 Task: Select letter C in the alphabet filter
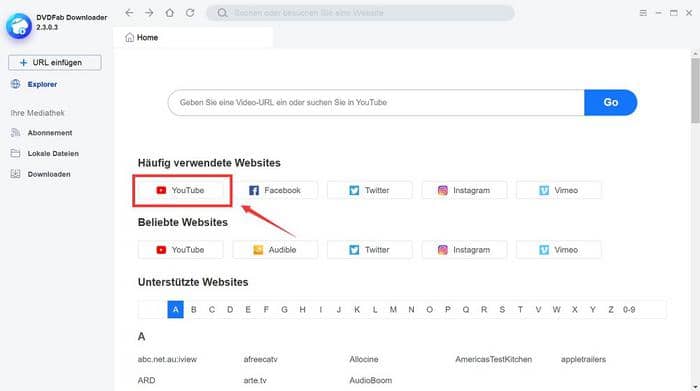212,309
